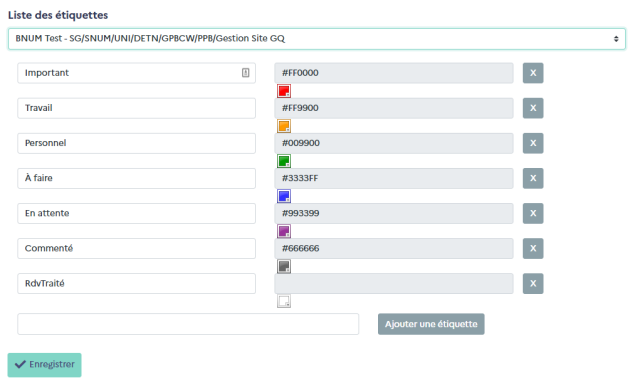Delete the Important label with X
Screen dimensions: 630x383
pos(533,73)
